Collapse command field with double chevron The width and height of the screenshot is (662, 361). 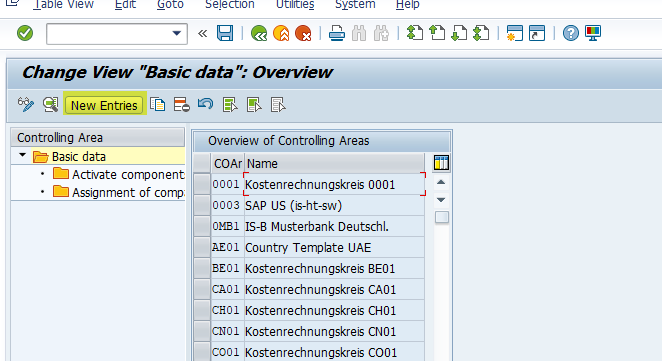203,33
